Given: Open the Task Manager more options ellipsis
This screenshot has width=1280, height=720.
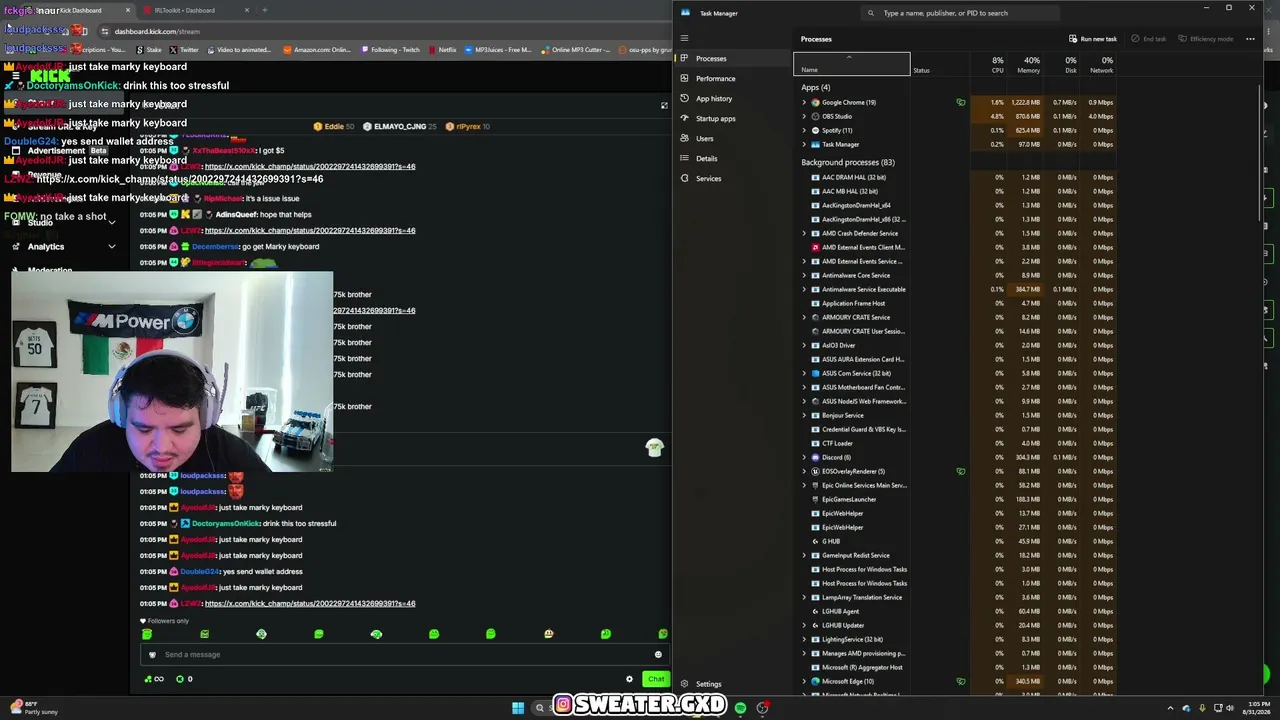Looking at the screenshot, I should (1250, 39).
